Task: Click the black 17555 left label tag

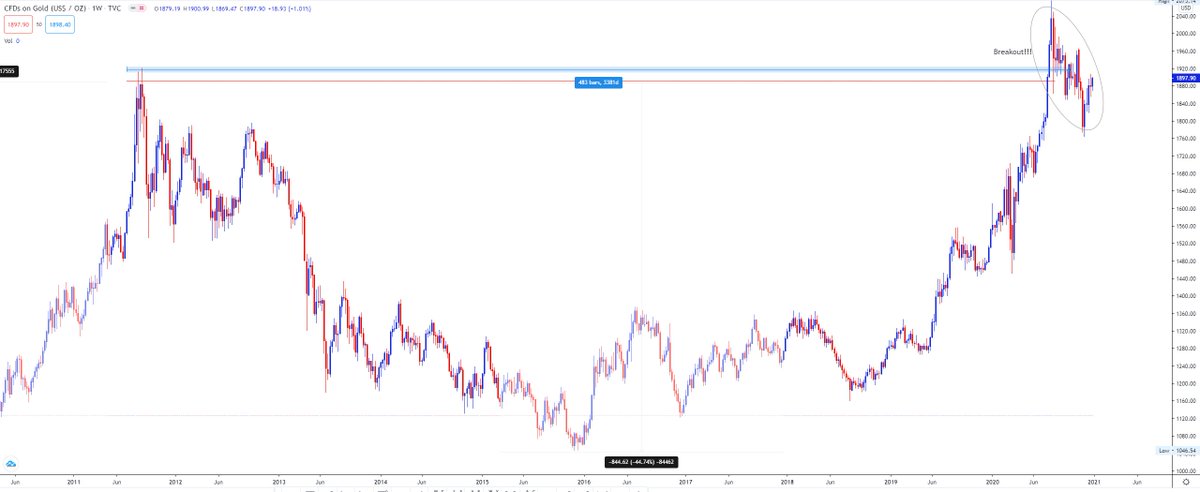Action: pyautogui.click(x=9, y=71)
